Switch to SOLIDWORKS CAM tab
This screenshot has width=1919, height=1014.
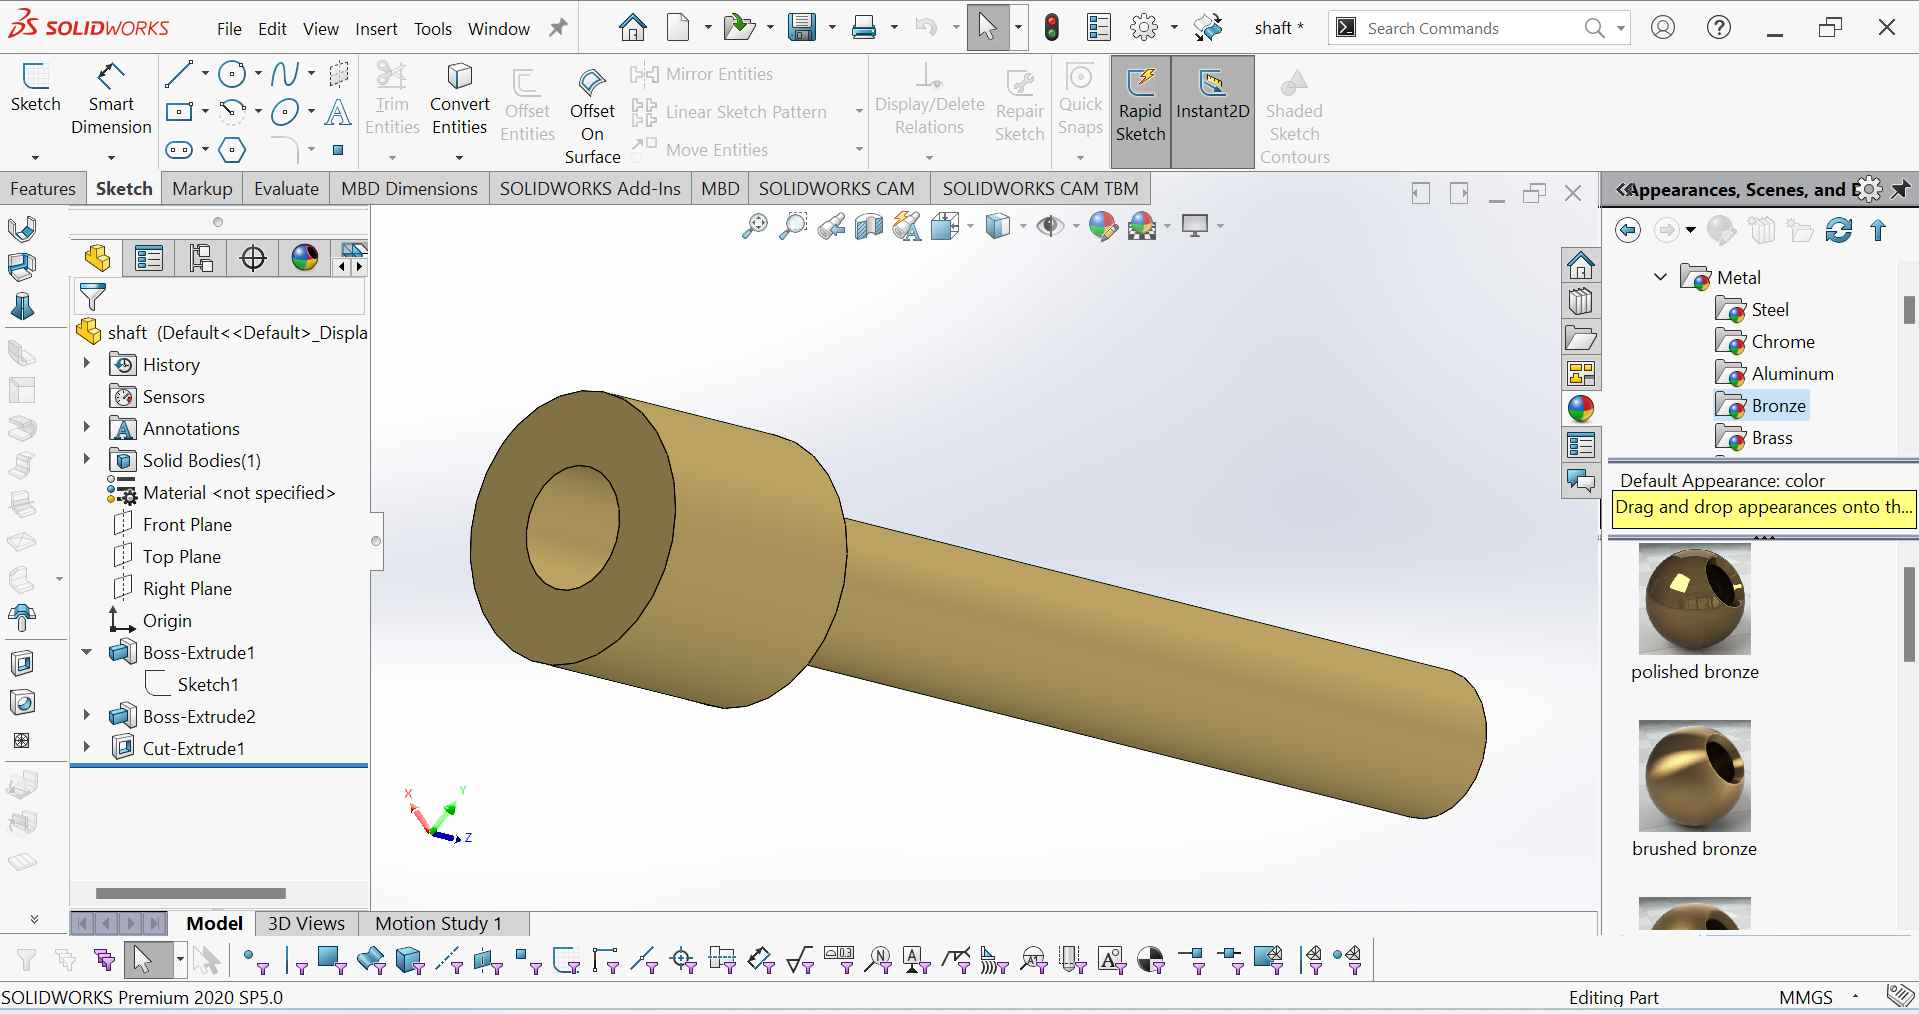click(836, 189)
